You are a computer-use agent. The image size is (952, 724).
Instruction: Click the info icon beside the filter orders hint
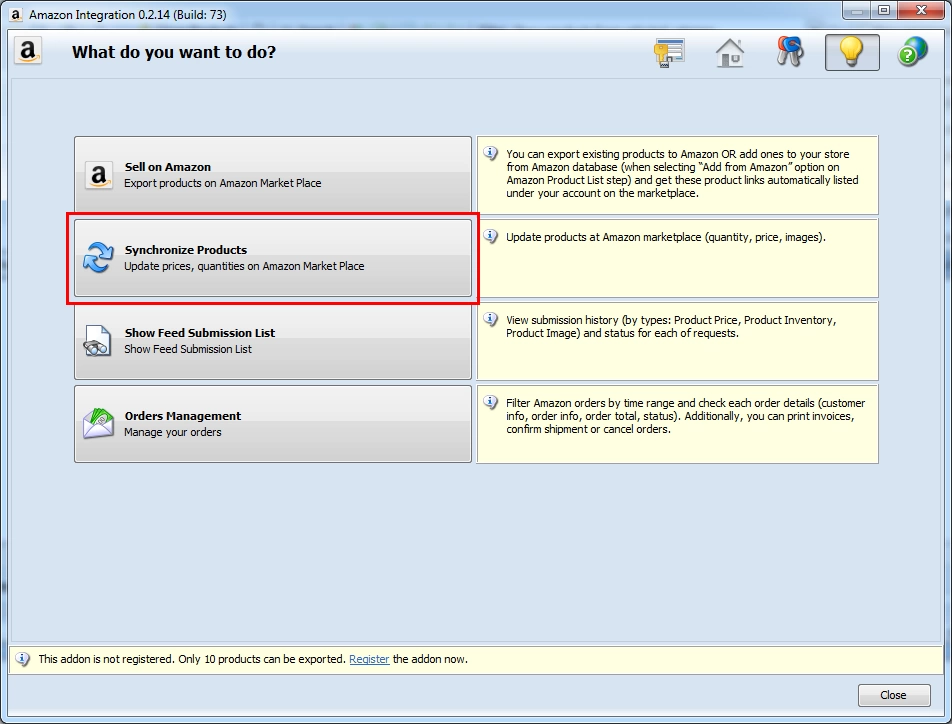(x=491, y=402)
